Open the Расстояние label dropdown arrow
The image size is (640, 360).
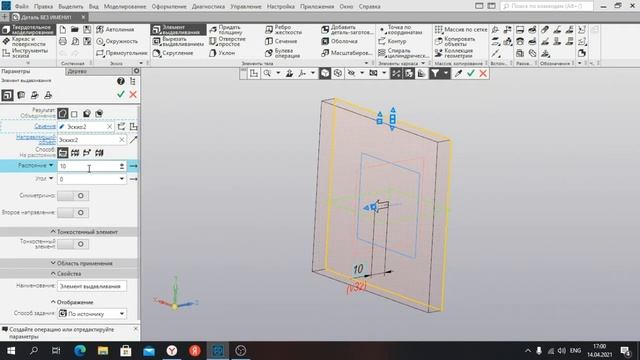click(51, 165)
